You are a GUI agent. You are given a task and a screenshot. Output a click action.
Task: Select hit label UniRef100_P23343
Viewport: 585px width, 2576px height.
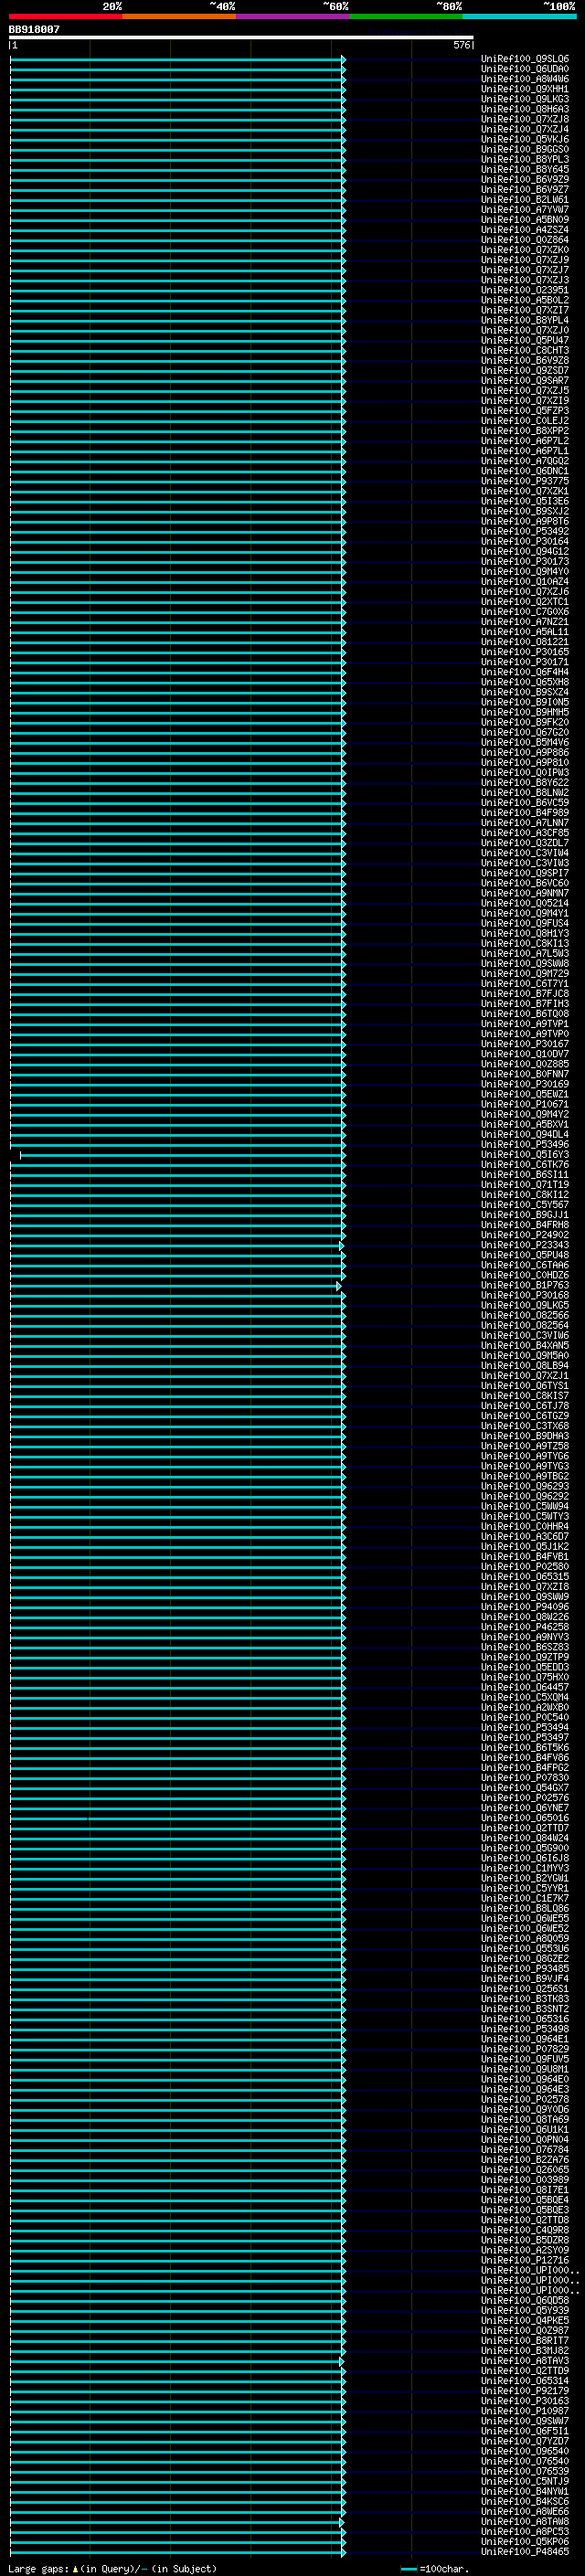point(525,1245)
